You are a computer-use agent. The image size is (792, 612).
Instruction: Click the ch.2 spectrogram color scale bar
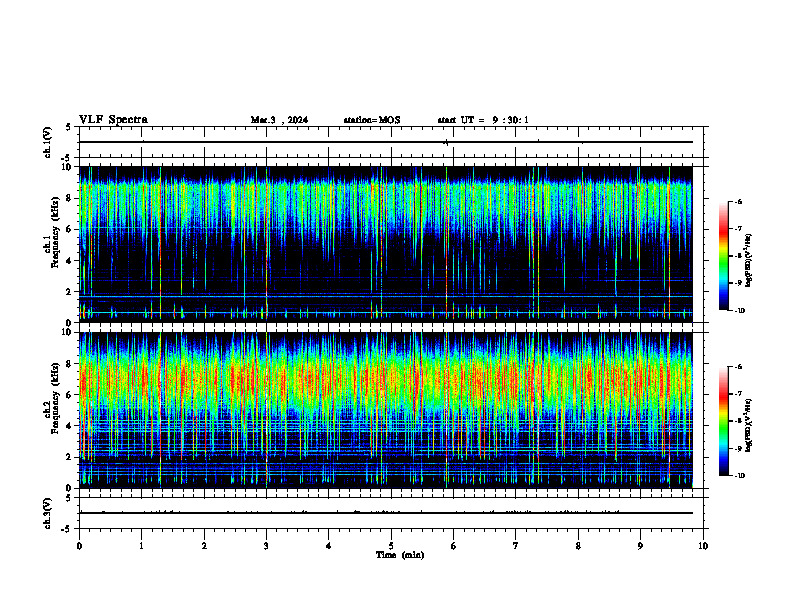tap(724, 421)
